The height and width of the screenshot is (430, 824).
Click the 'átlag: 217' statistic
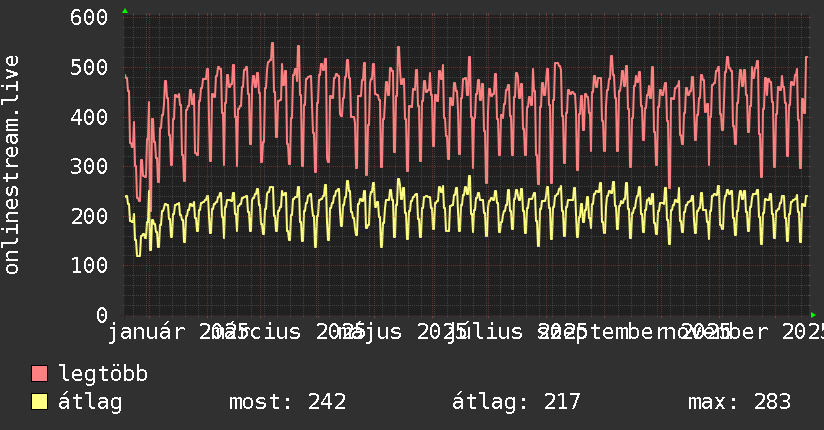tap(516, 402)
